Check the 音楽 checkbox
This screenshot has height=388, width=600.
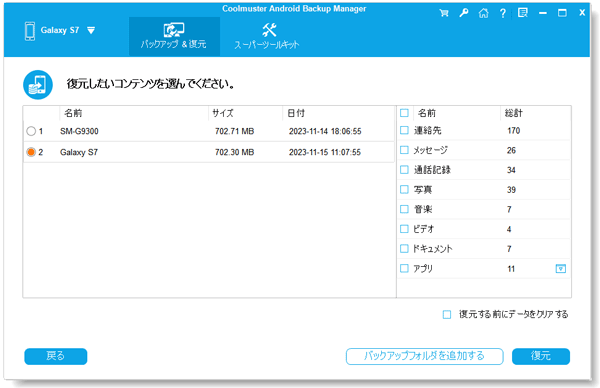(404, 209)
